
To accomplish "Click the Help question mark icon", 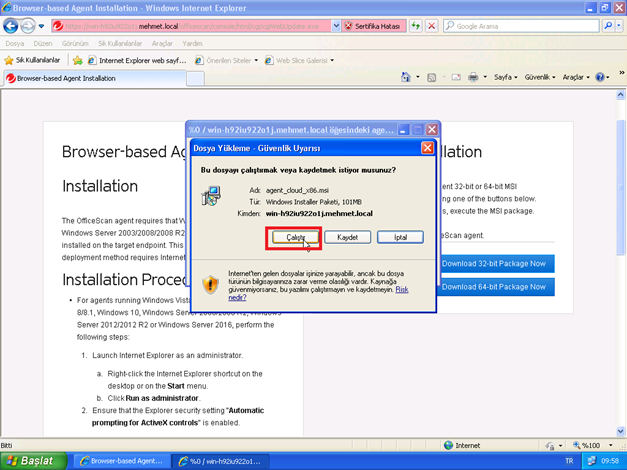I will click(600, 77).
